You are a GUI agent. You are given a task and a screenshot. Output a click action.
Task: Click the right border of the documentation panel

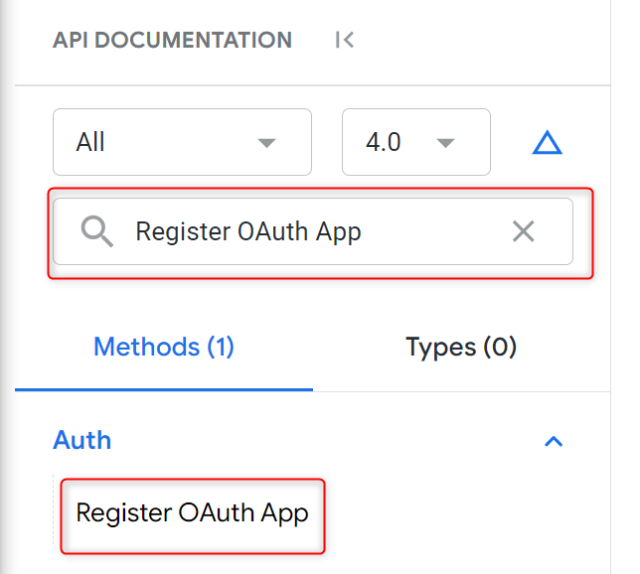point(609,300)
